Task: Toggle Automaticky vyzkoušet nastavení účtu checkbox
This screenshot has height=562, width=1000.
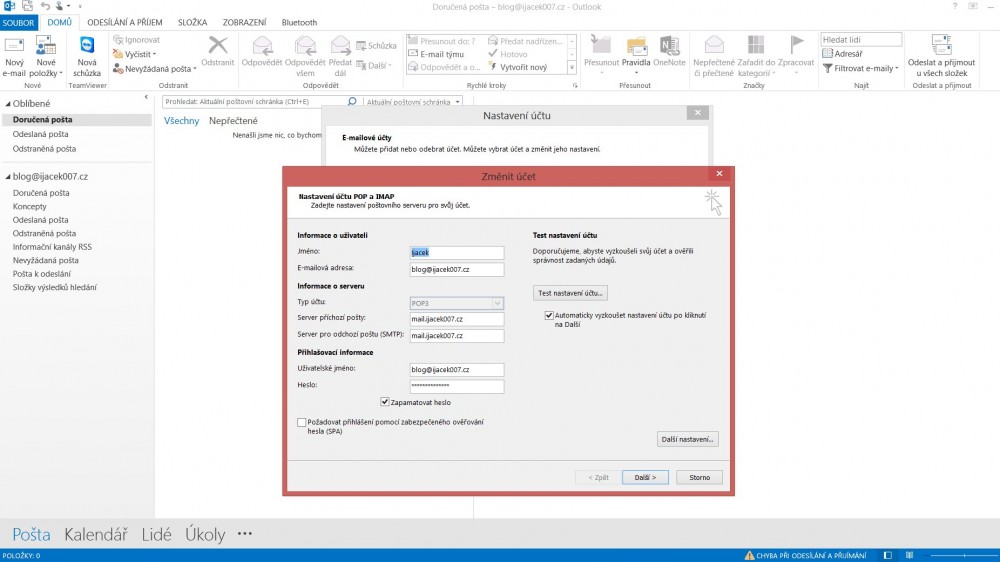Action: pyautogui.click(x=549, y=315)
